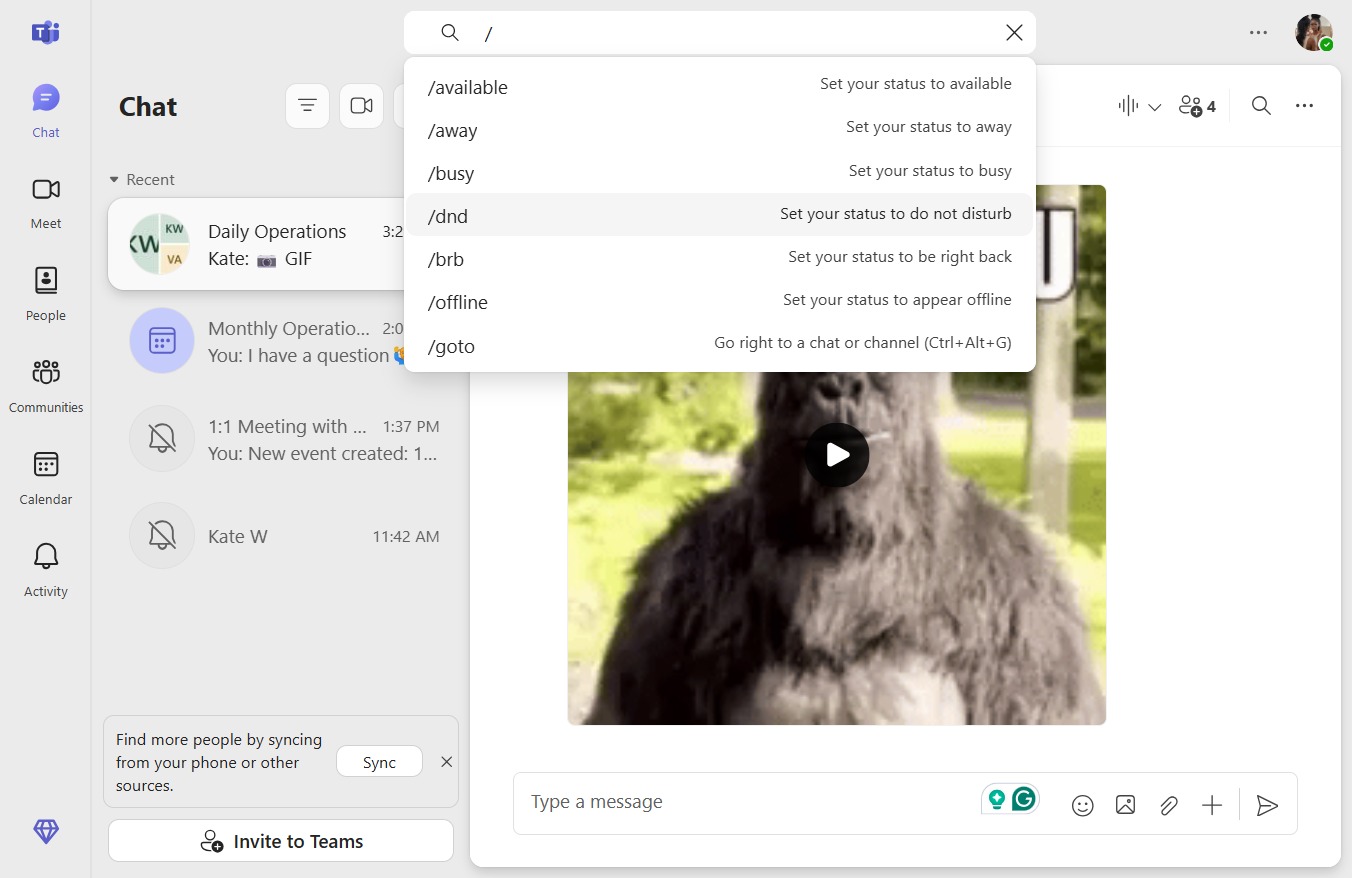The height and width of the screenshot is (878, 1352).
Task: Select the /available command
Action: pos(720,87)
